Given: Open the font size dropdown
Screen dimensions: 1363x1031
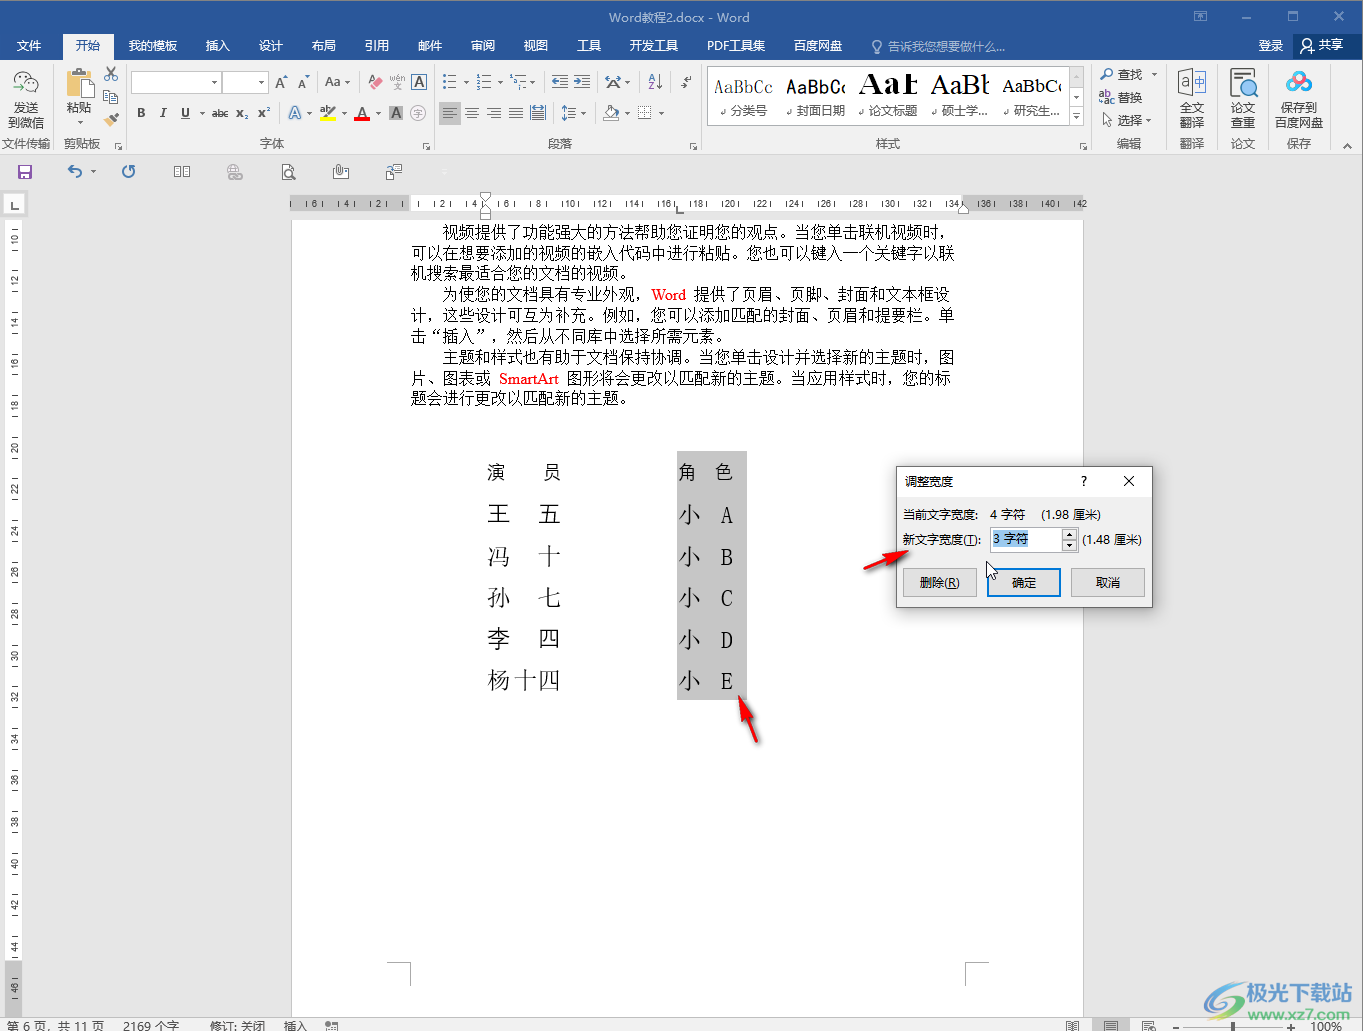Looking at the screenshot, I should pos(261,82).
